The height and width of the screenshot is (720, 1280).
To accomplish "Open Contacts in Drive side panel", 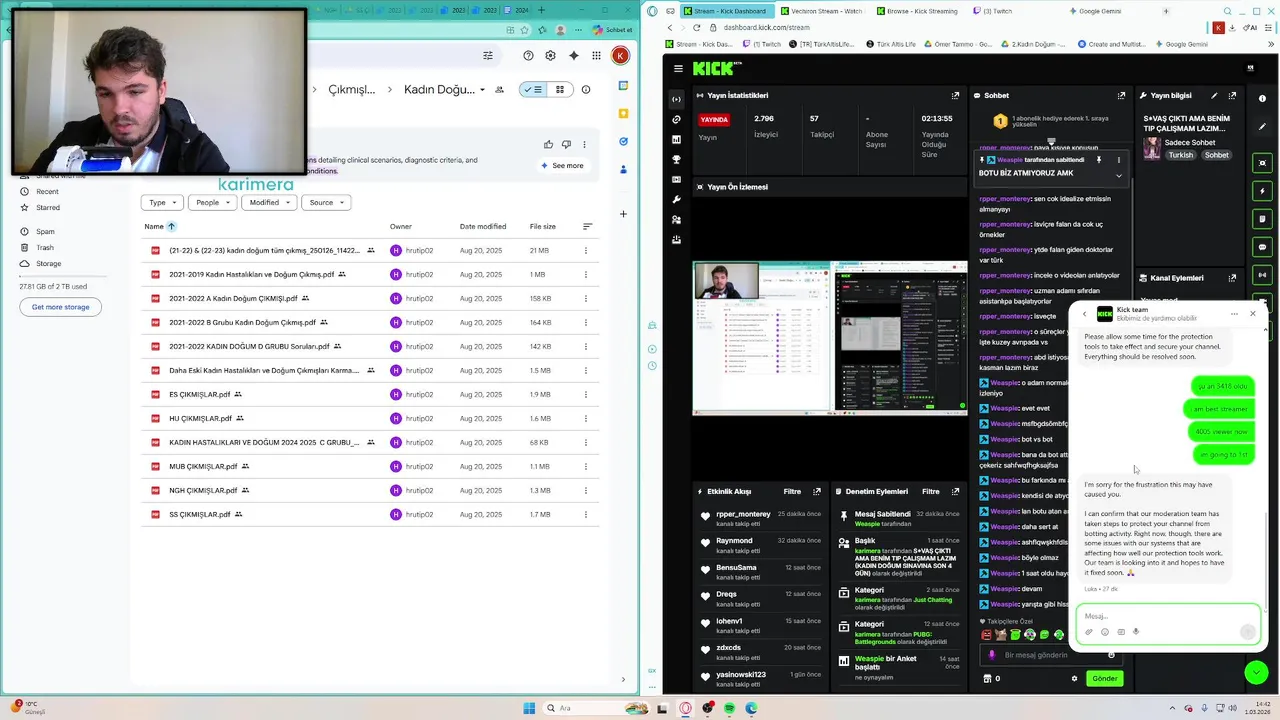I will point(623,168).
